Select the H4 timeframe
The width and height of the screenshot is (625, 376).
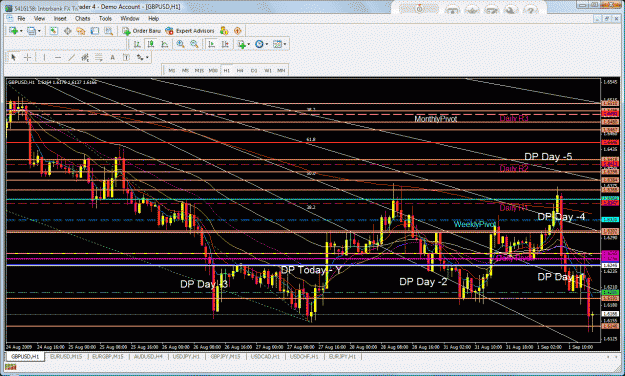(240, 70)
